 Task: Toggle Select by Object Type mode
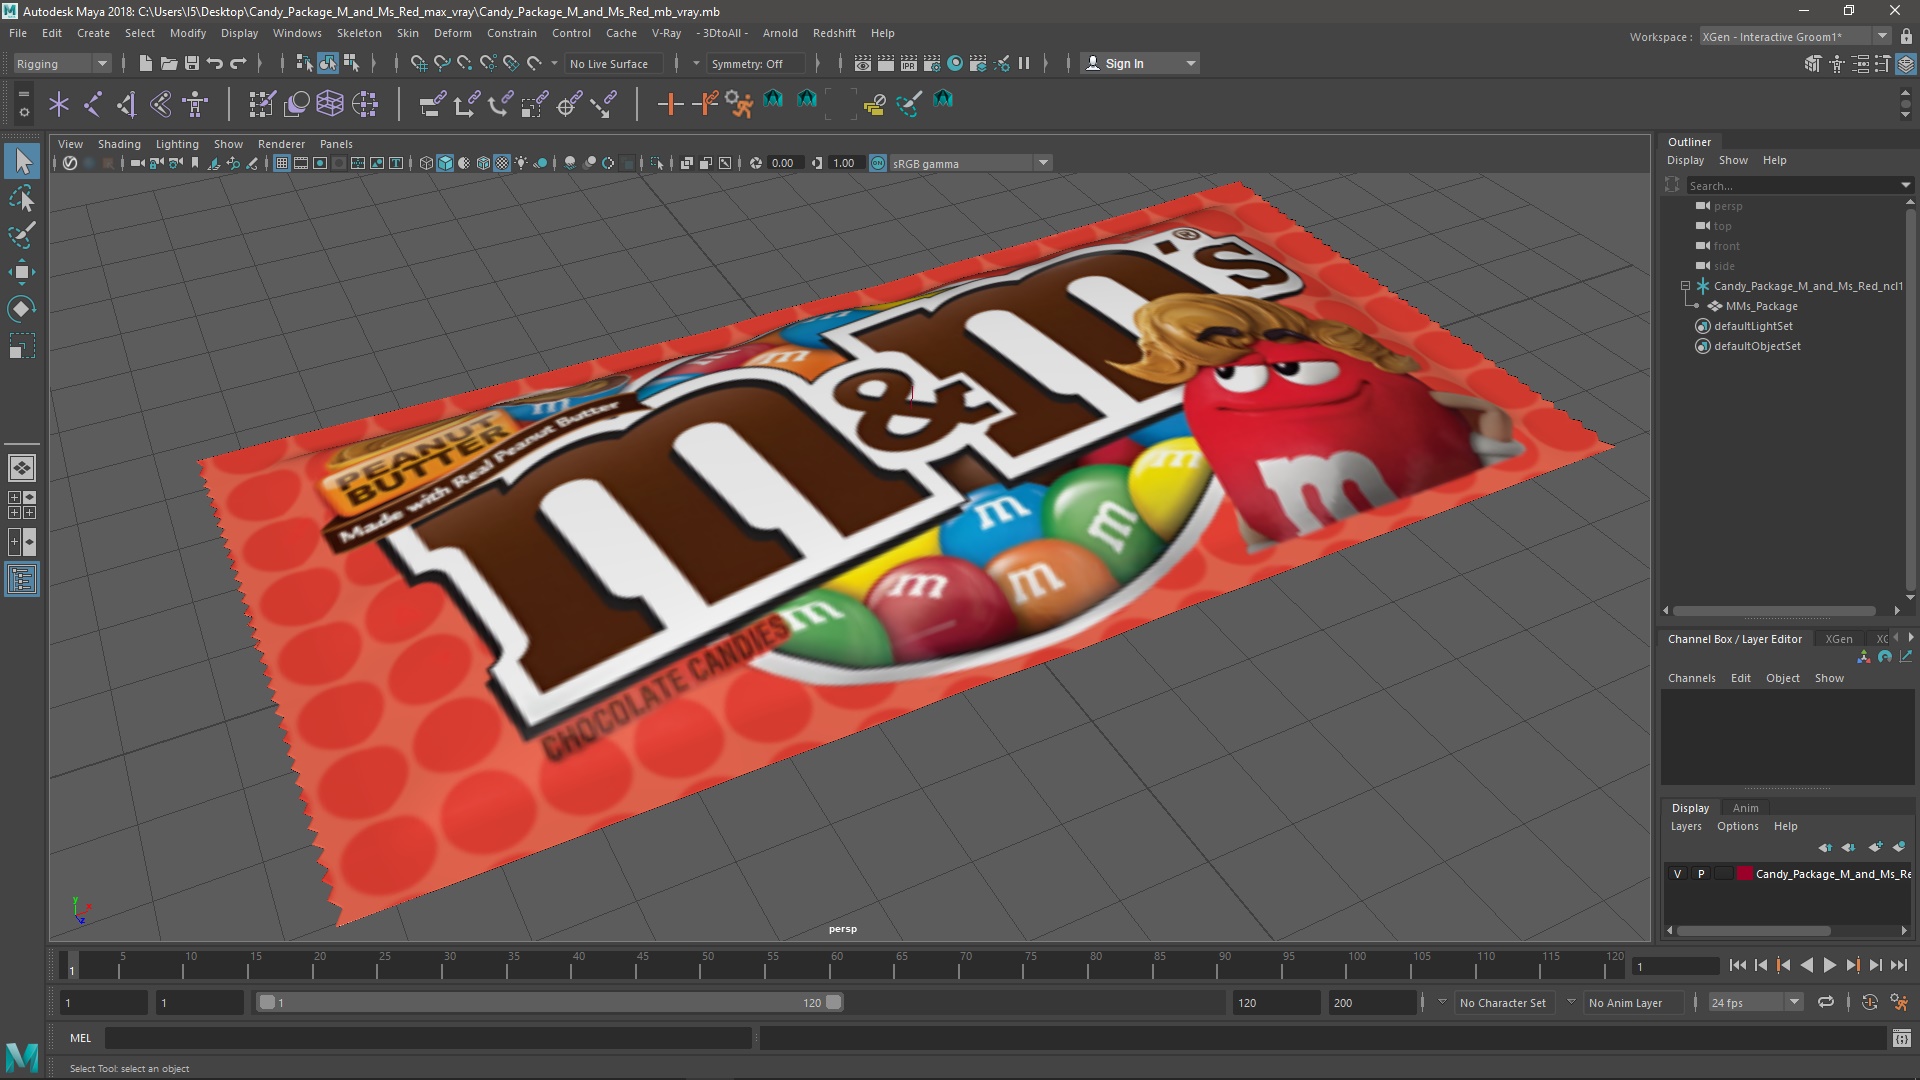[328, 63]
